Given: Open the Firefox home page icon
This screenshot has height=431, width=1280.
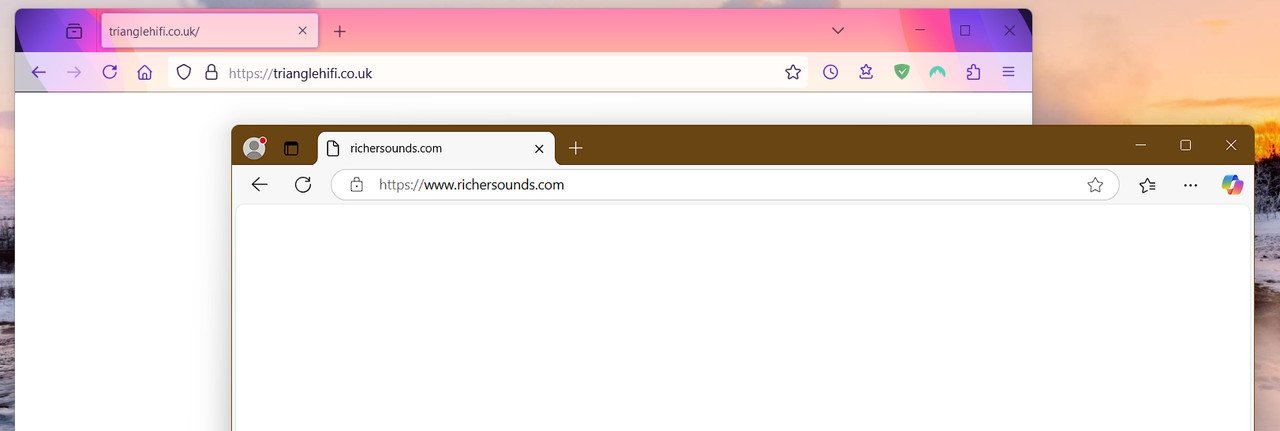Looking at the screenshot, I should tap(145, 72).
